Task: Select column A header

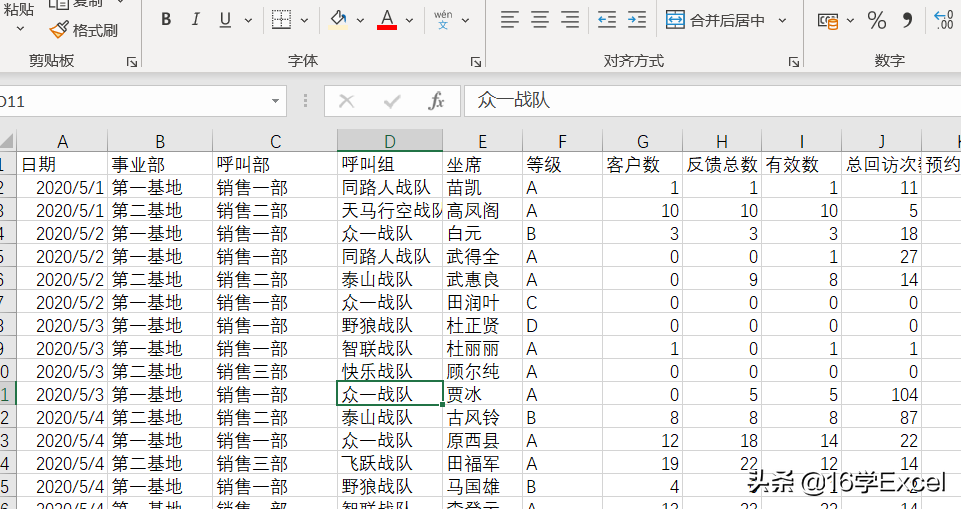Action: 62,141
